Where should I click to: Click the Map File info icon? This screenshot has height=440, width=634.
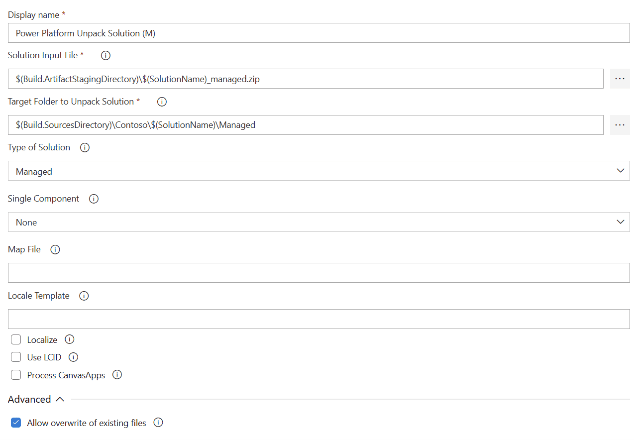(x=56, y=248)
